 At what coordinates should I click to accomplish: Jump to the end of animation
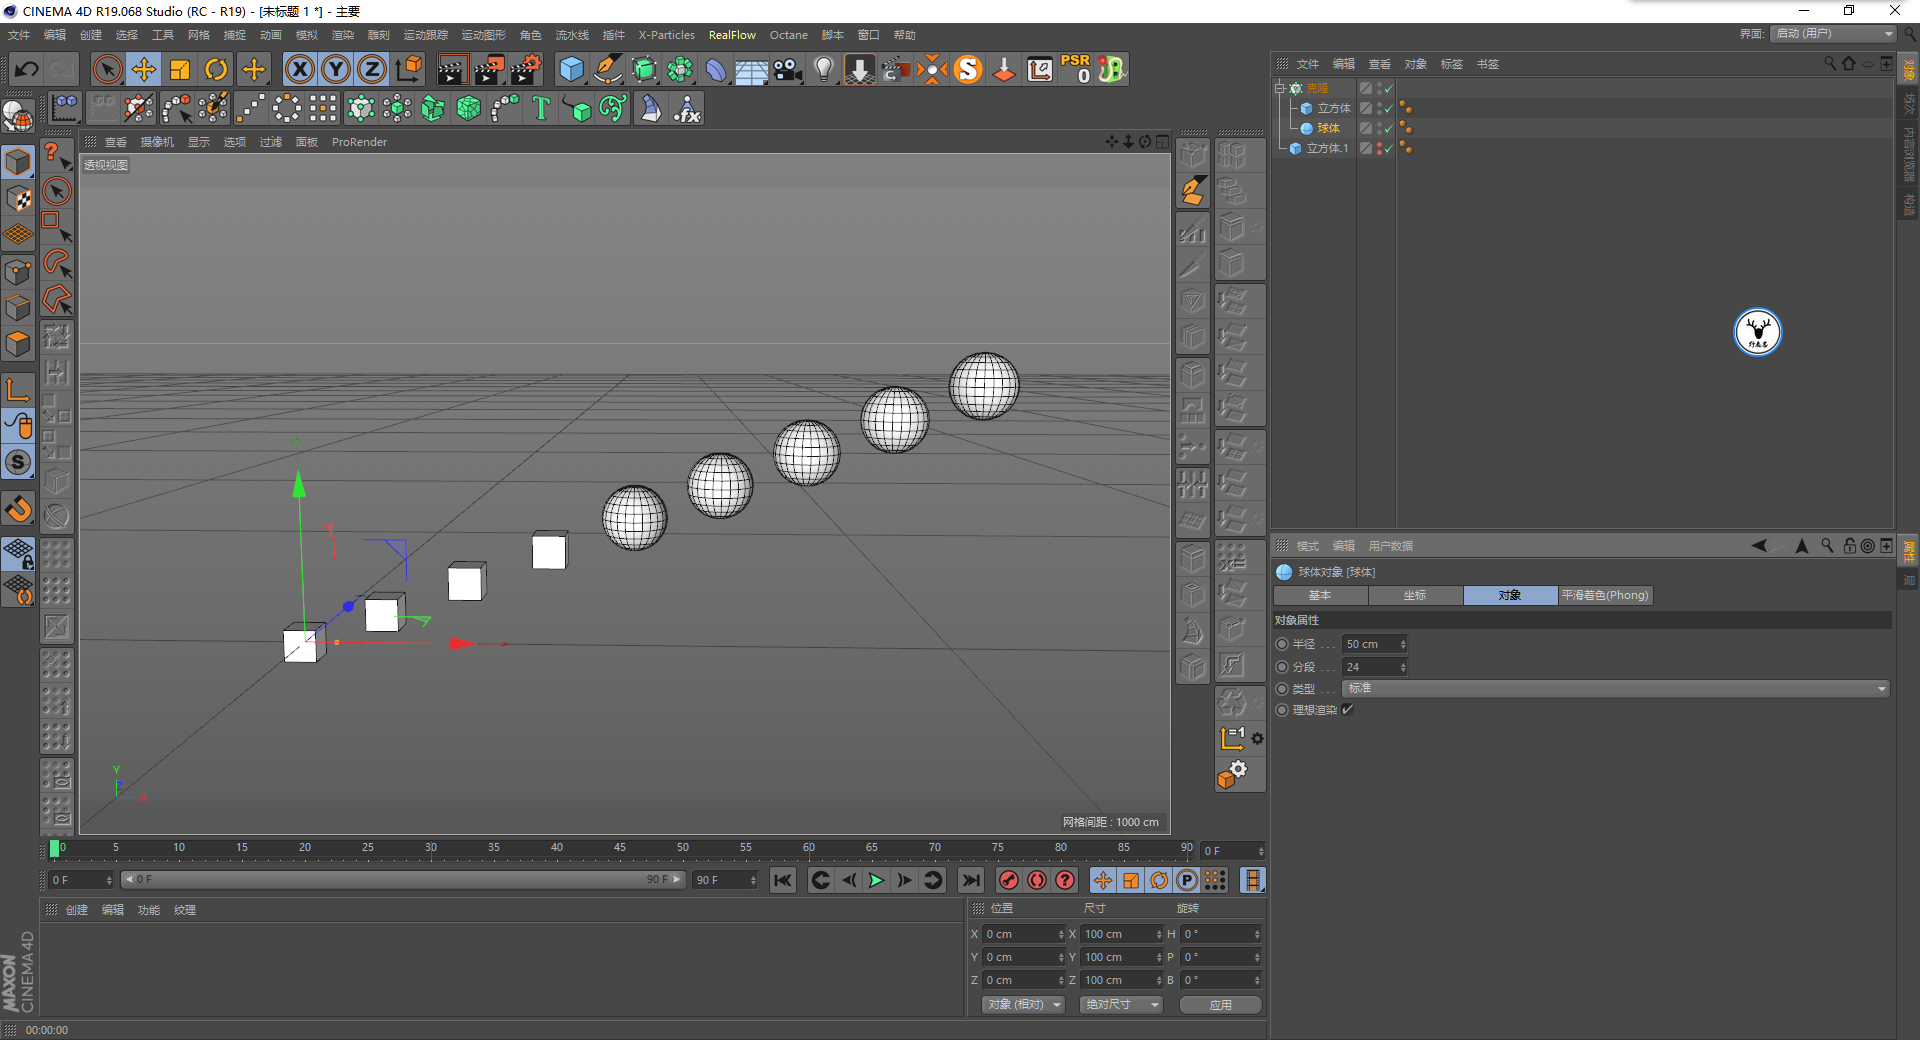(970, 880)
